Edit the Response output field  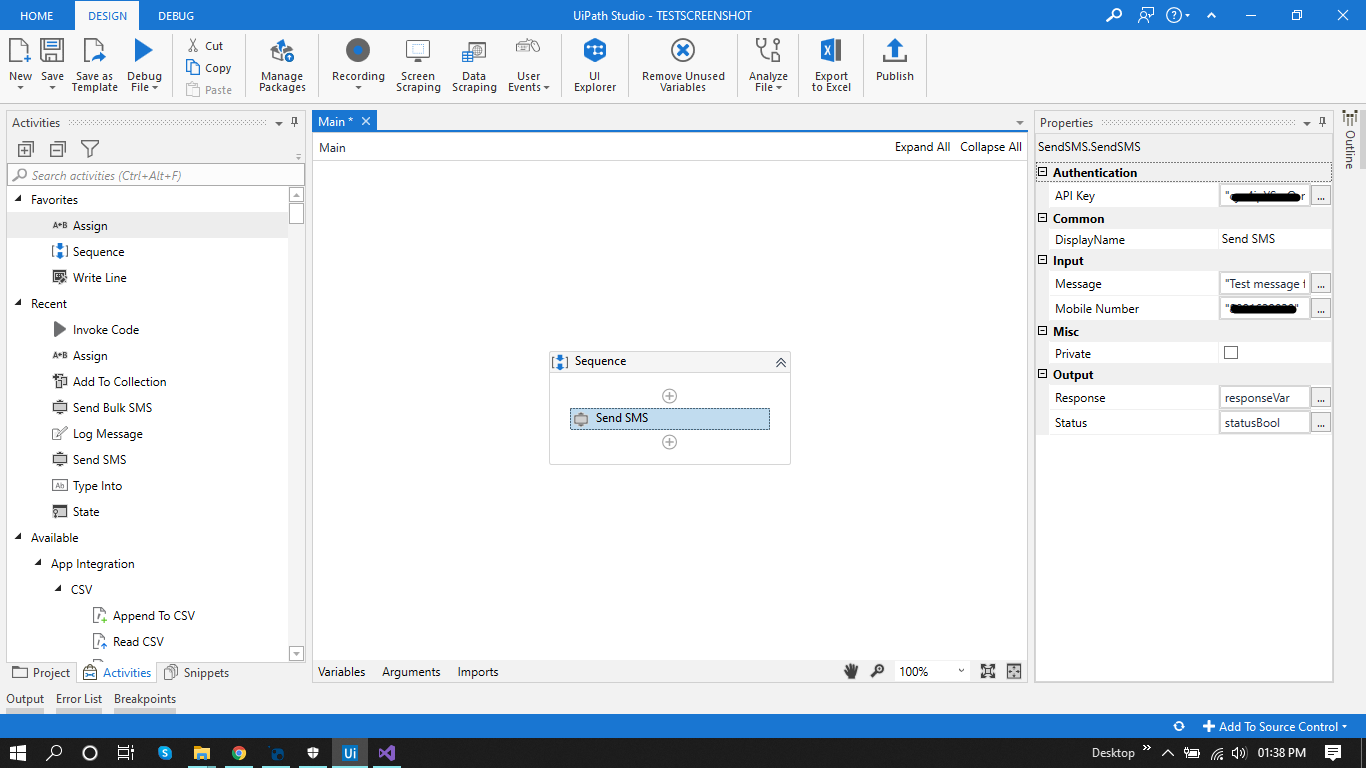click(1265, 398)
